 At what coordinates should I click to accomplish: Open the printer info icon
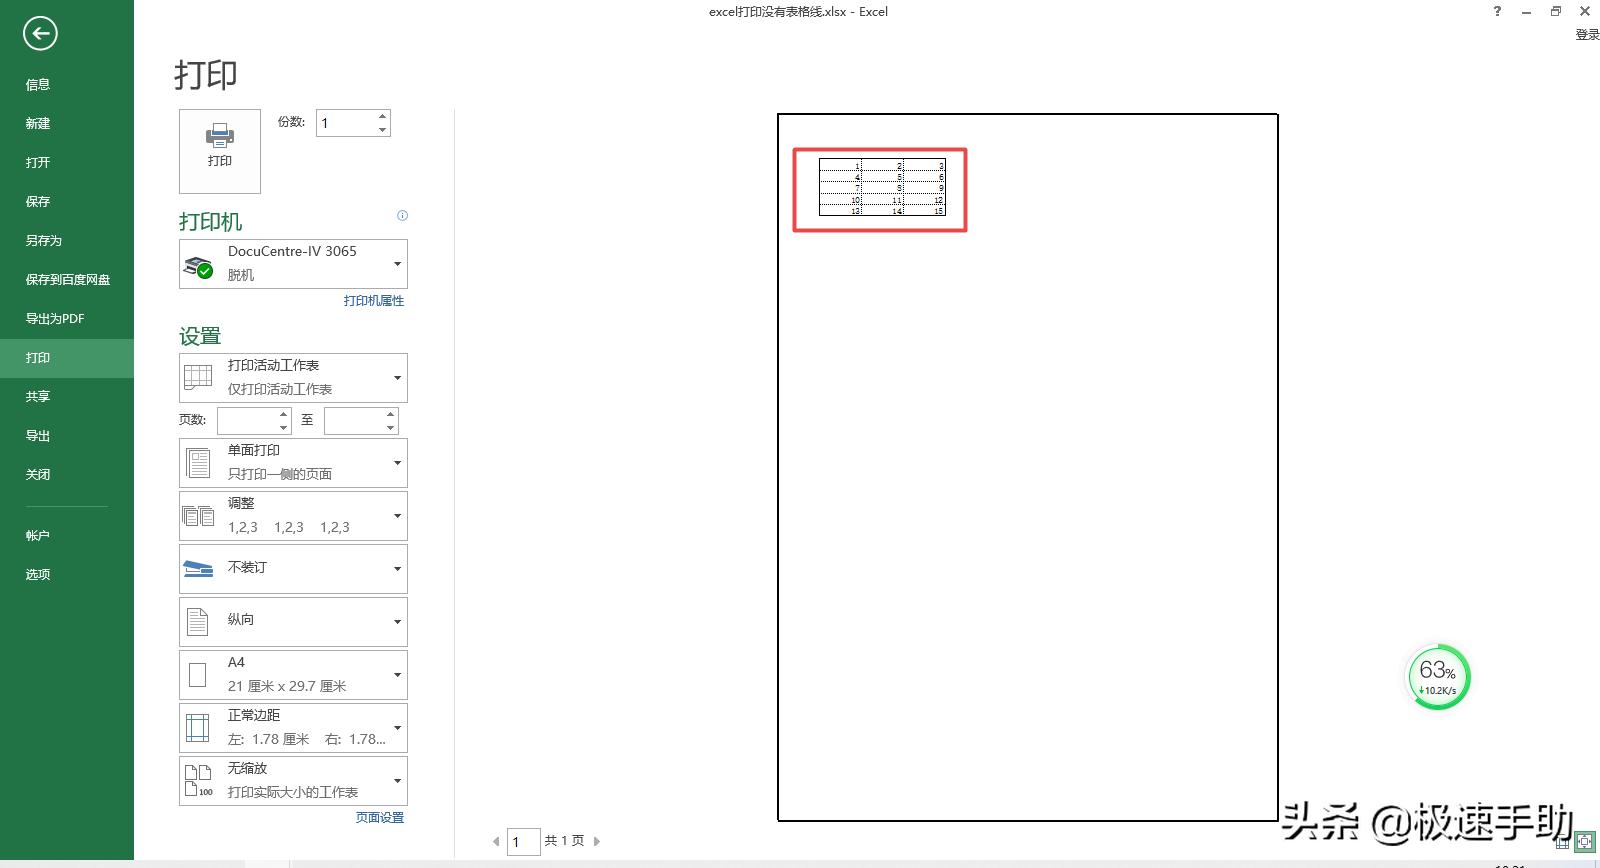click(402, 215)
